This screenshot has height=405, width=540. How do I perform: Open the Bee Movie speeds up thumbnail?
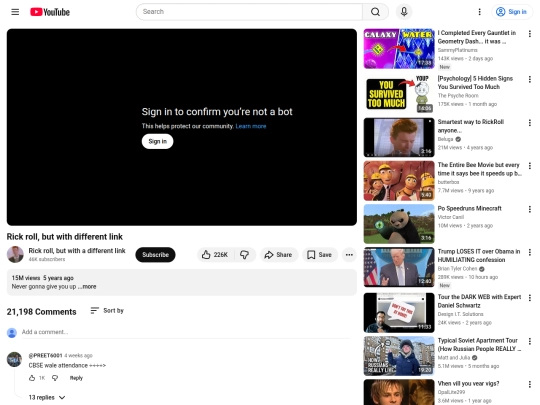point(399,181)
